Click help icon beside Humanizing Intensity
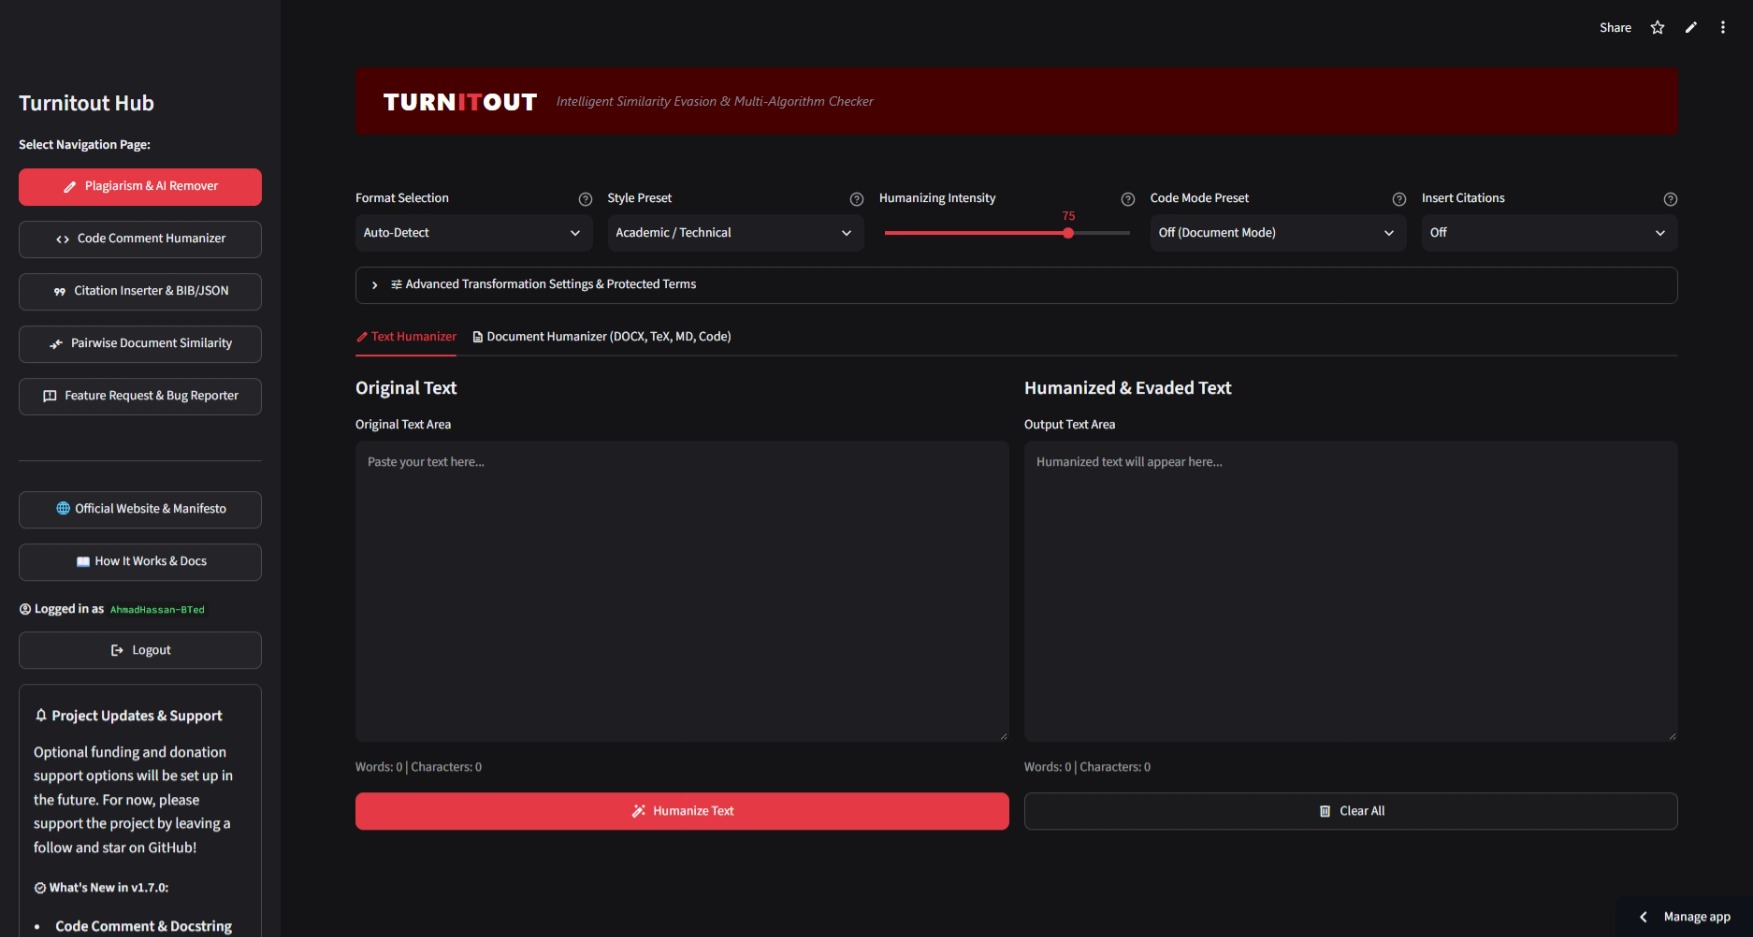The width and height of the screenshot is (1753, 937). (1128, 199)
